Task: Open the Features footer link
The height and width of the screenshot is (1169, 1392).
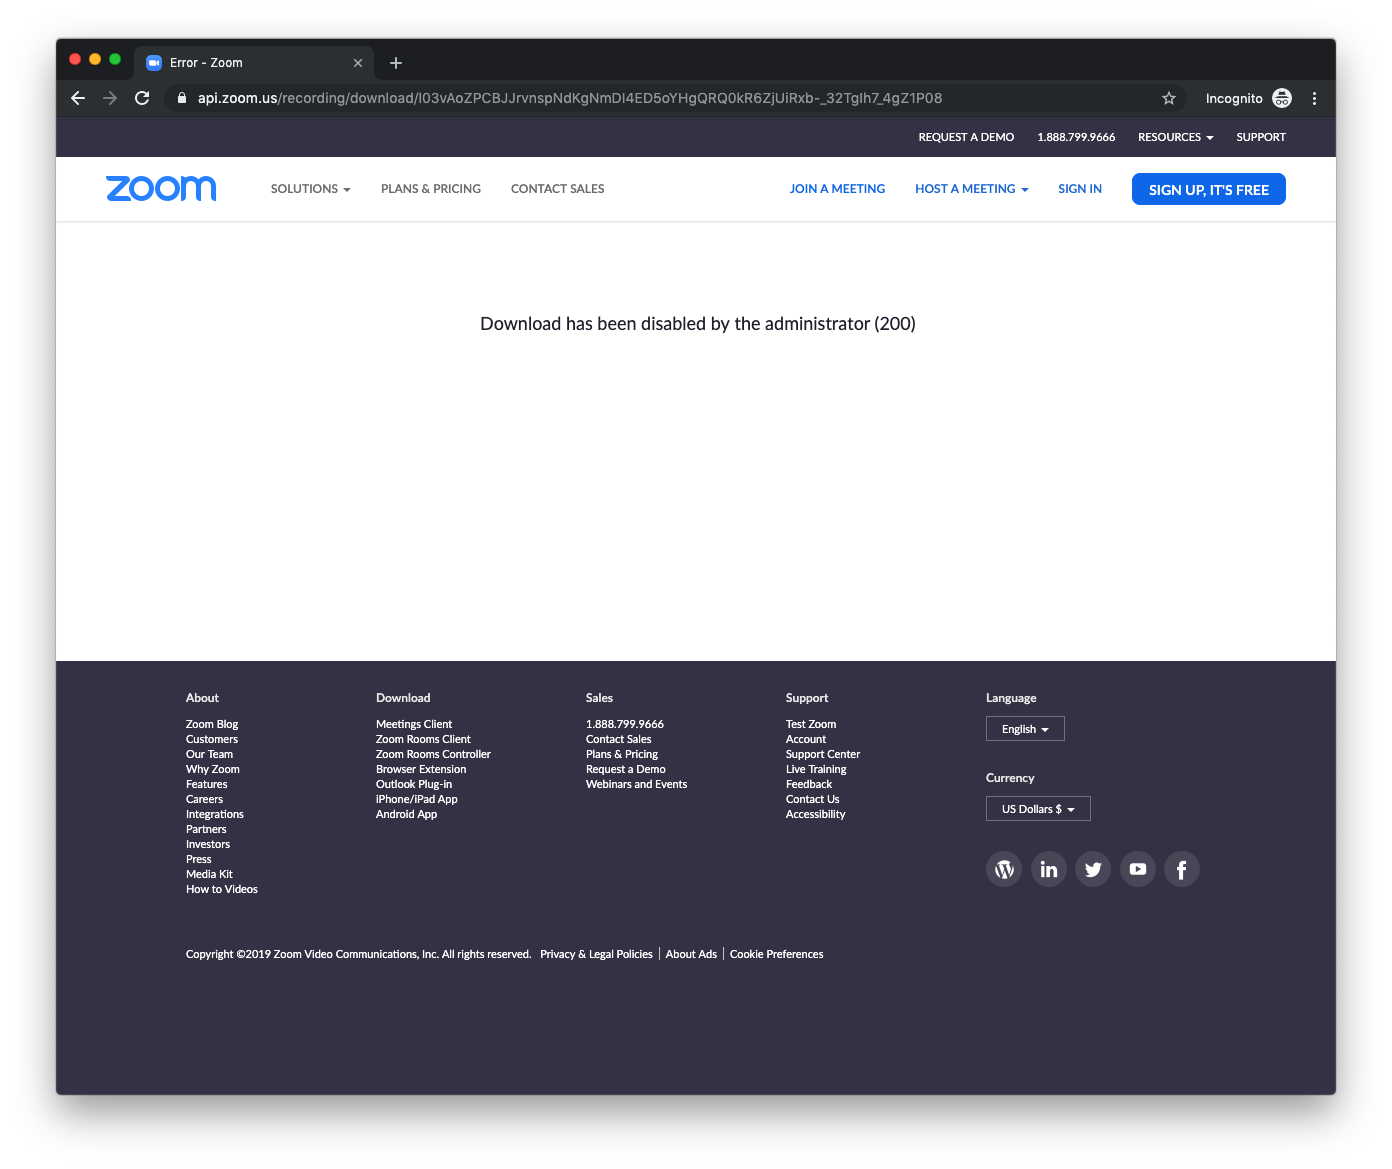Action: (x=207, y=784)
